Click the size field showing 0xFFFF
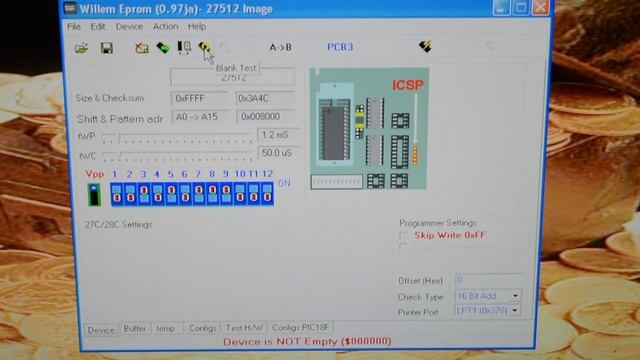This screenshot has height=360, width=640. click(200, 98)
